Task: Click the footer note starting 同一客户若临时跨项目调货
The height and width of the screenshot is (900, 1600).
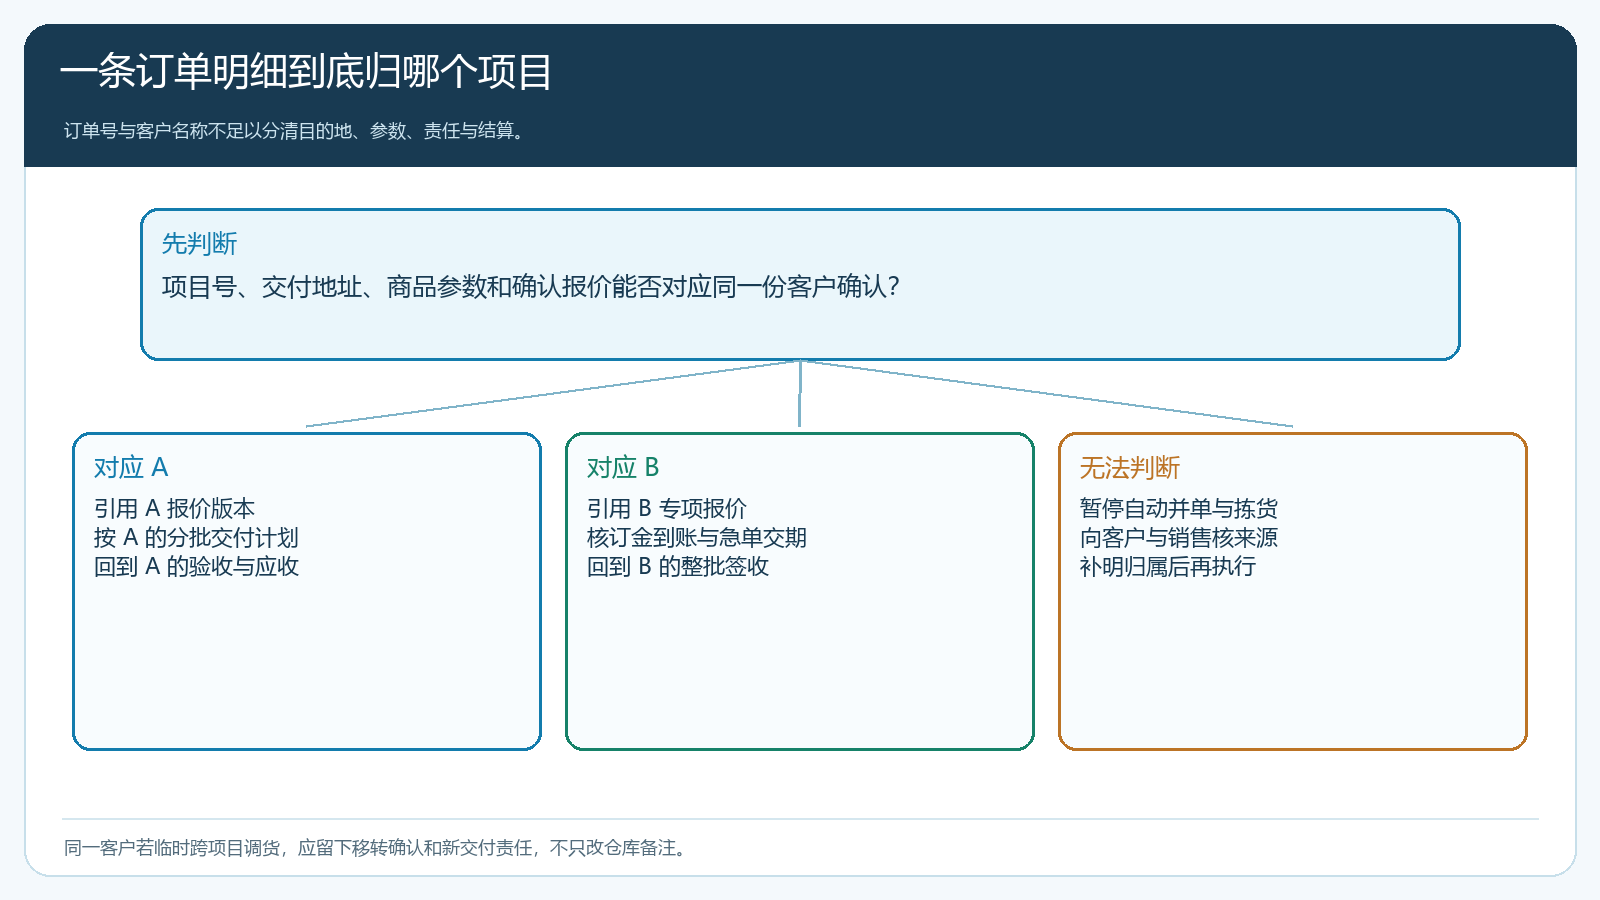Action: tap(377, 848)
